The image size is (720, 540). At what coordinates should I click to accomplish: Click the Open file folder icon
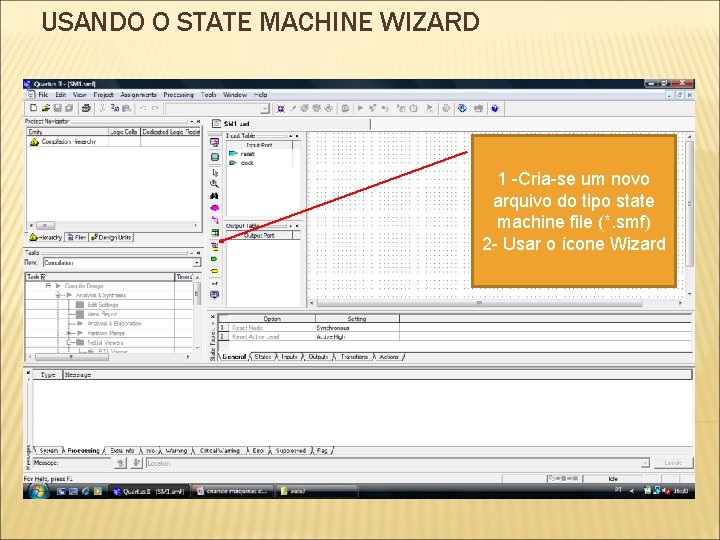click(45, 108)
